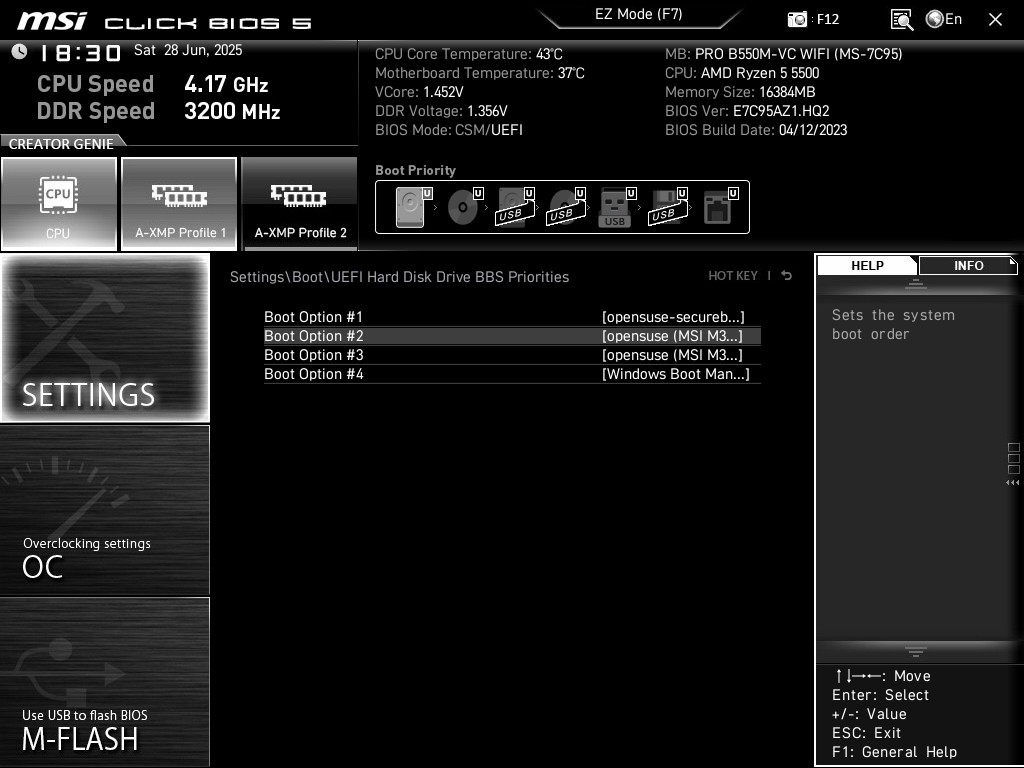Open Boot Option #2 value list
This screenshot has height=768, width=1024.
(x=672, y=336)
